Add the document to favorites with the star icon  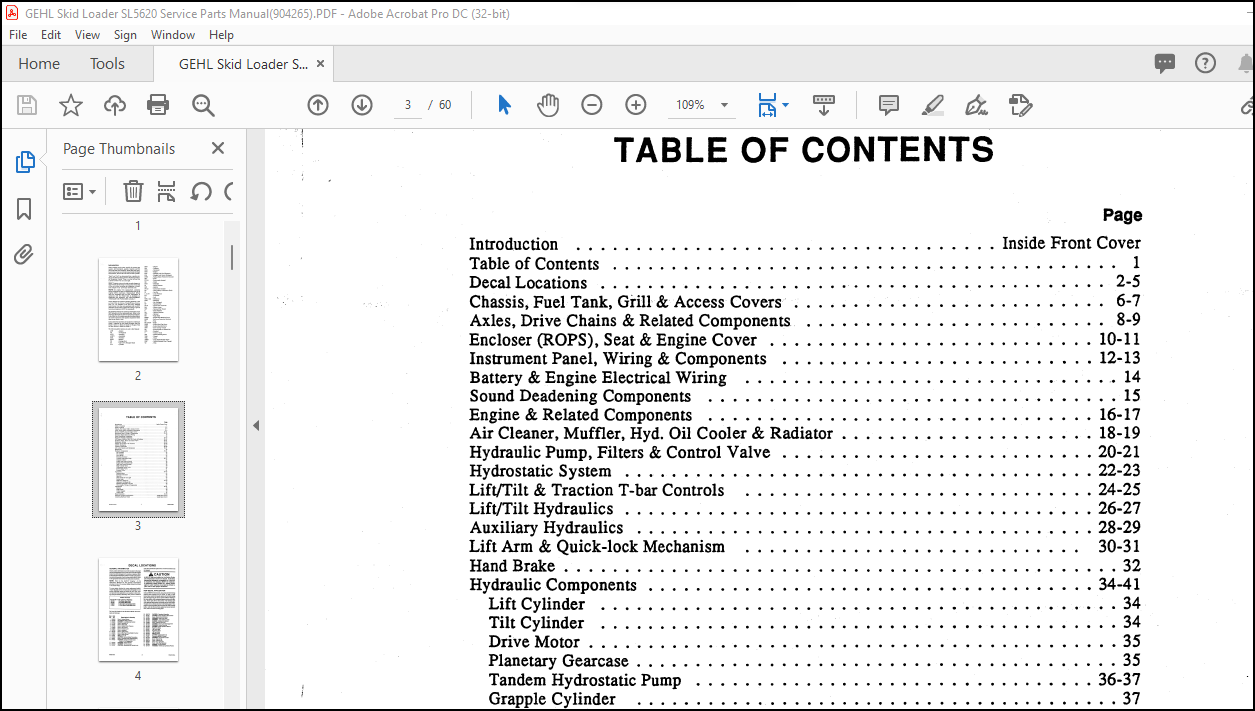(71, 105)
